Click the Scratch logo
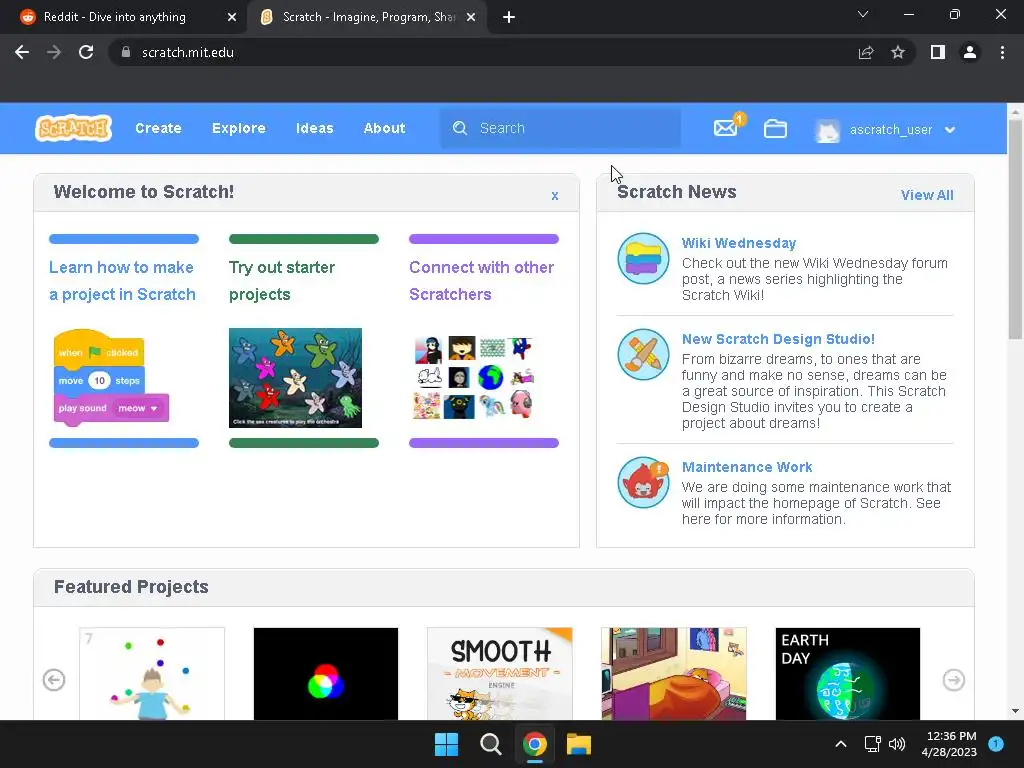The height and width of the screenshot is (768, 1024). pos(73,128)
